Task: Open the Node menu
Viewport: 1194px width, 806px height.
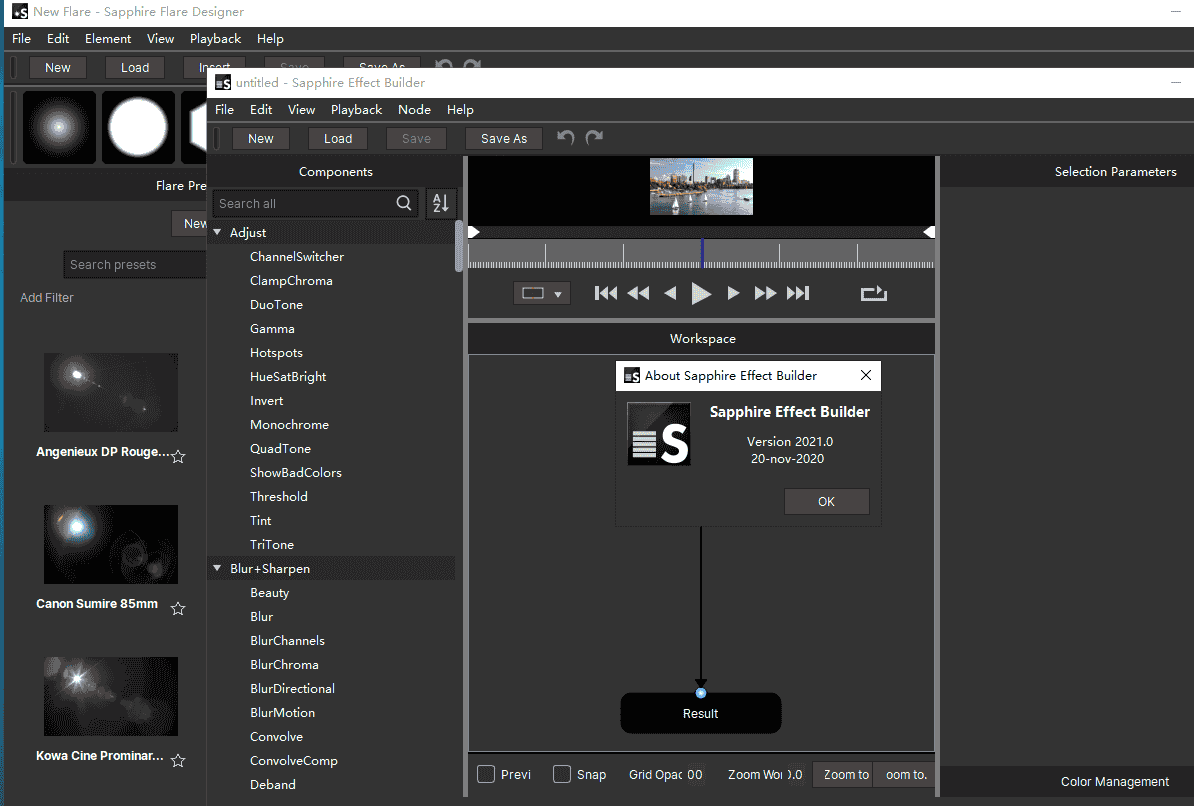Action: [x=414, y=110]
